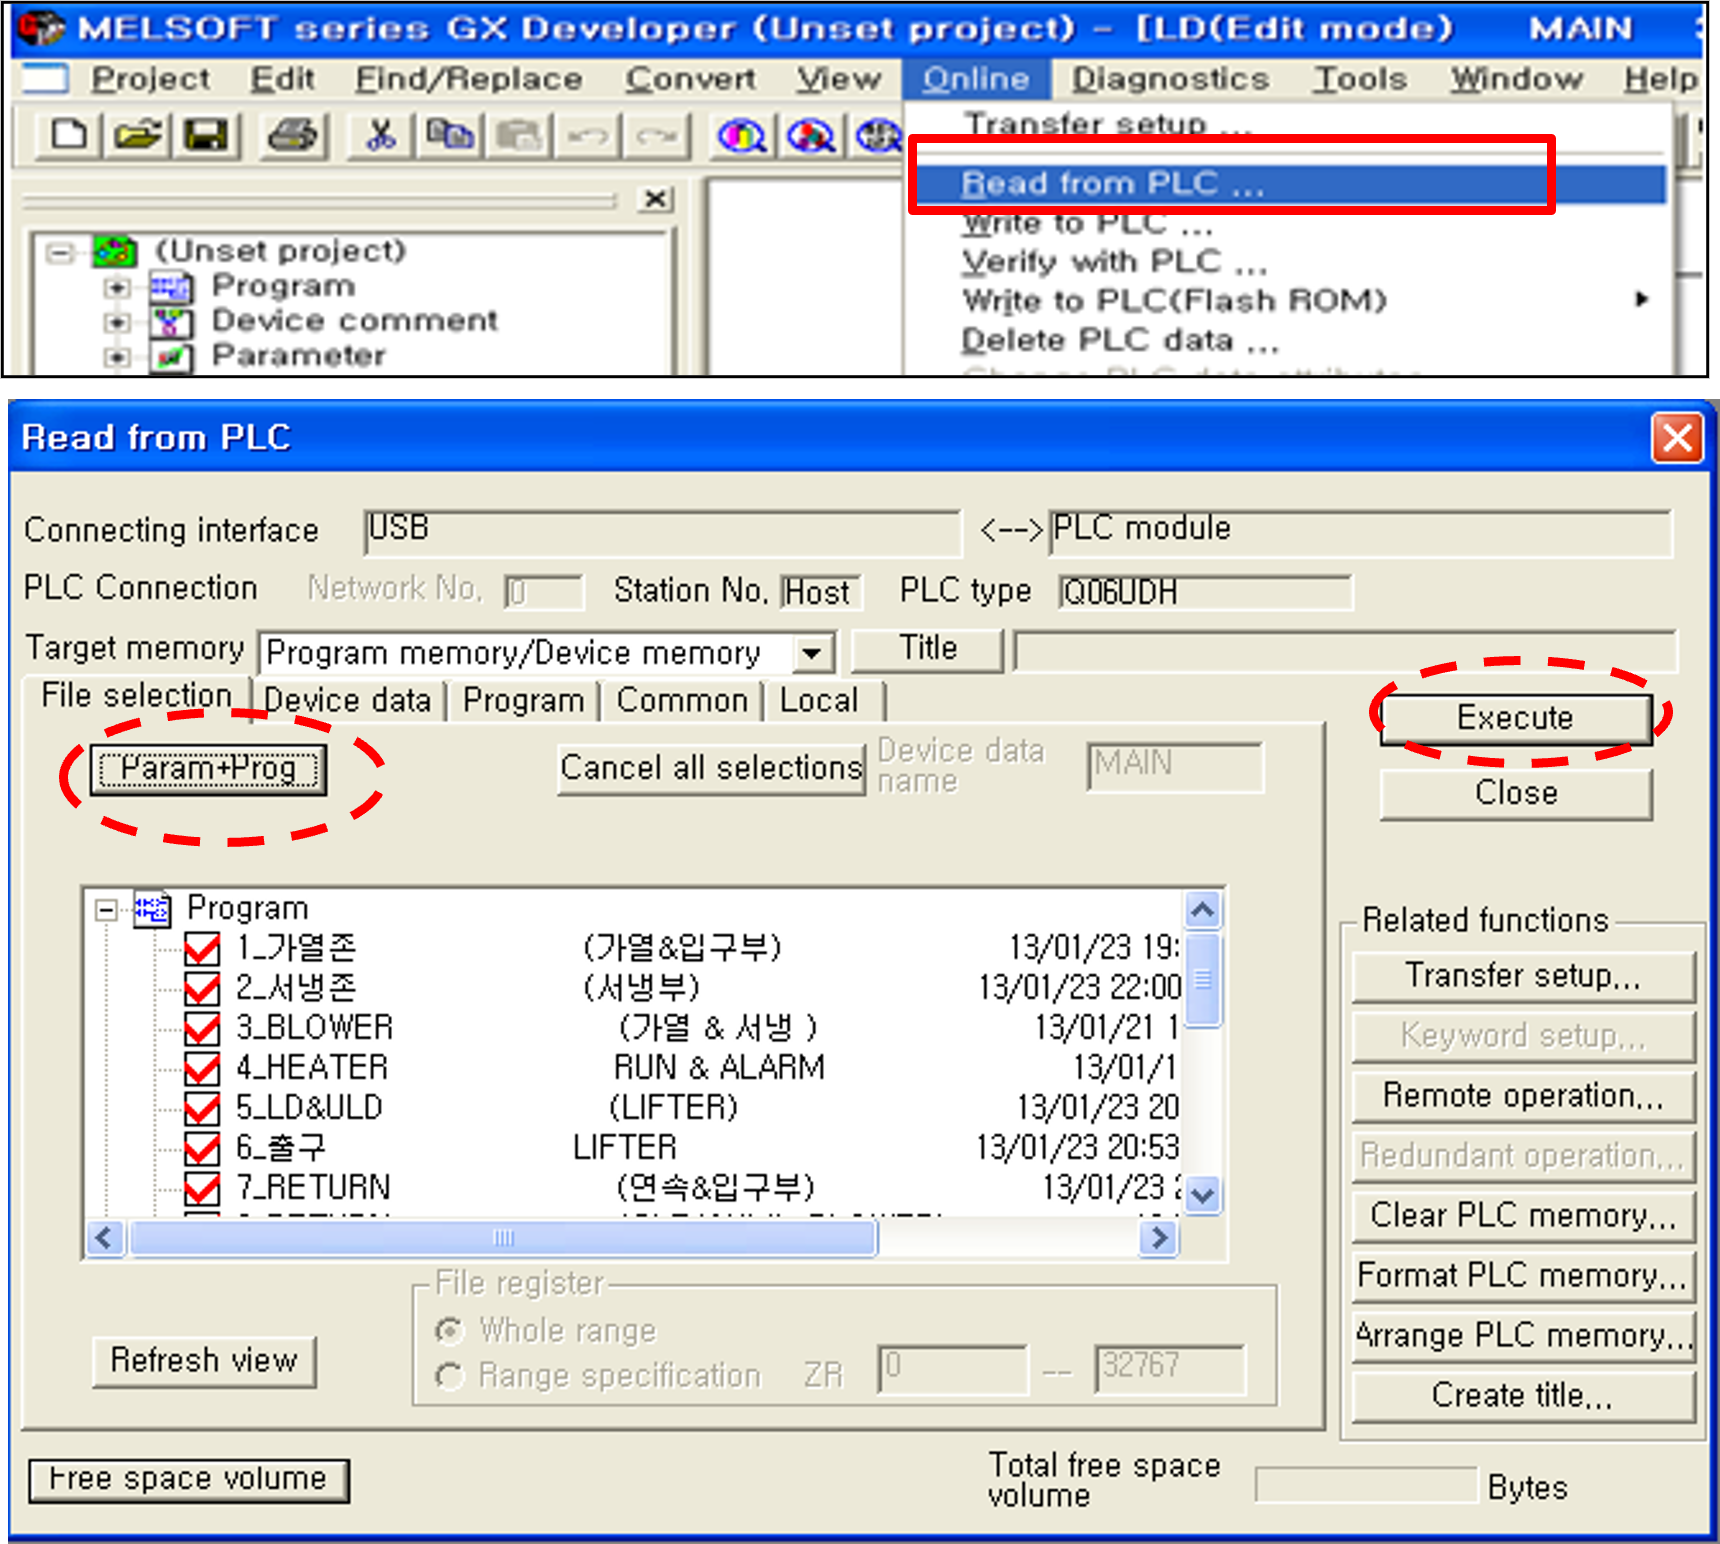Switch to the Common tab

click(682, 700)
